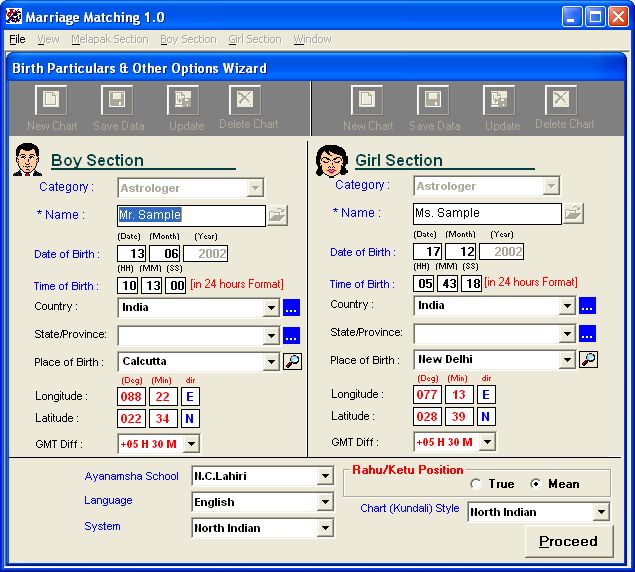Expand Ayanamsha School dropdown
This screenshot has height=572, width=635.
[x=324, y=476]
